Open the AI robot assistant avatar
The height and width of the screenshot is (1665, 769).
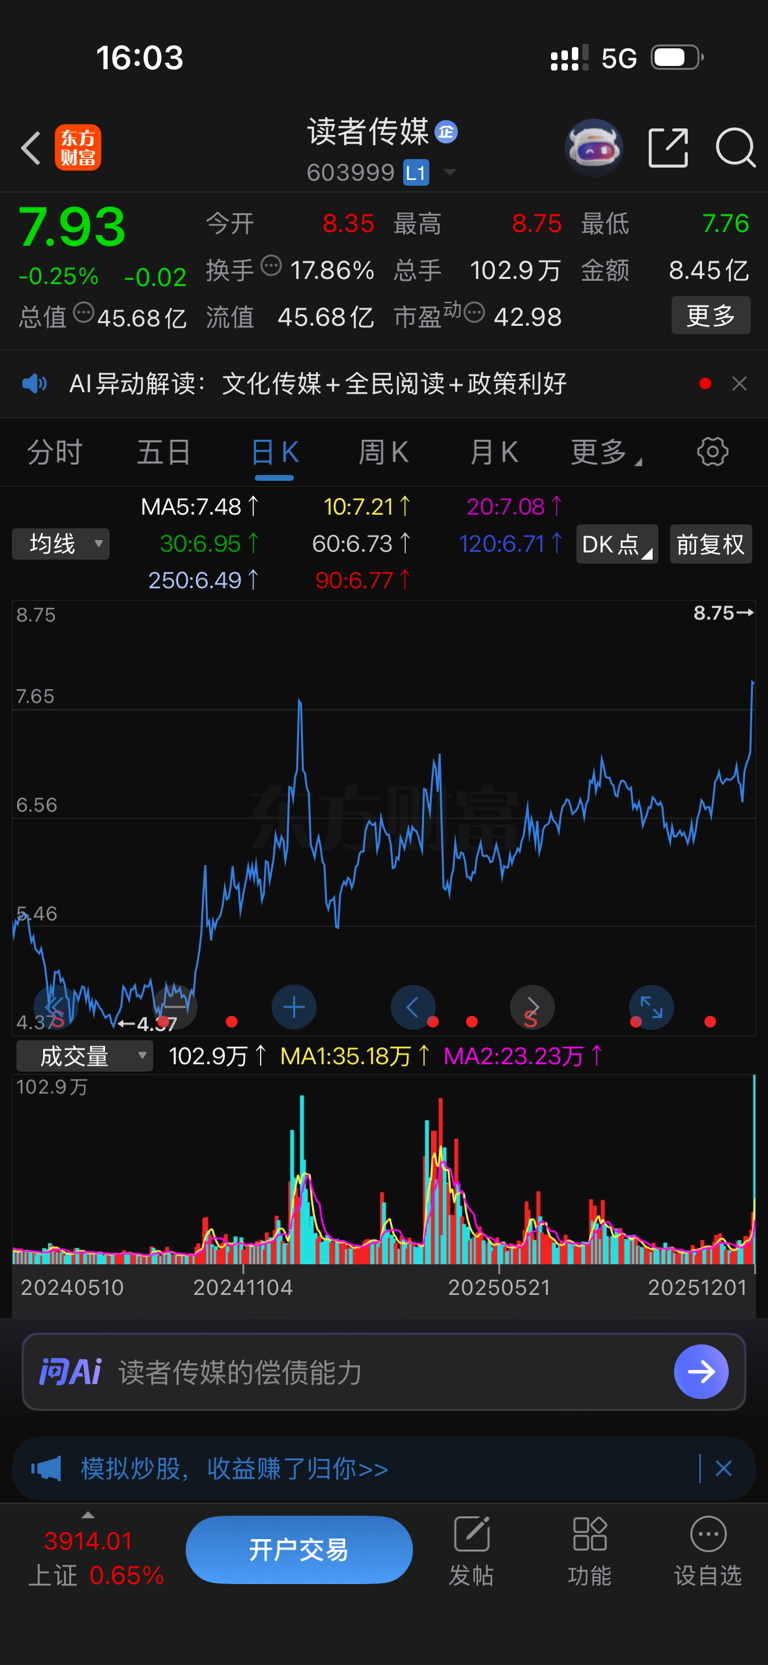click(x=594, y=148)
